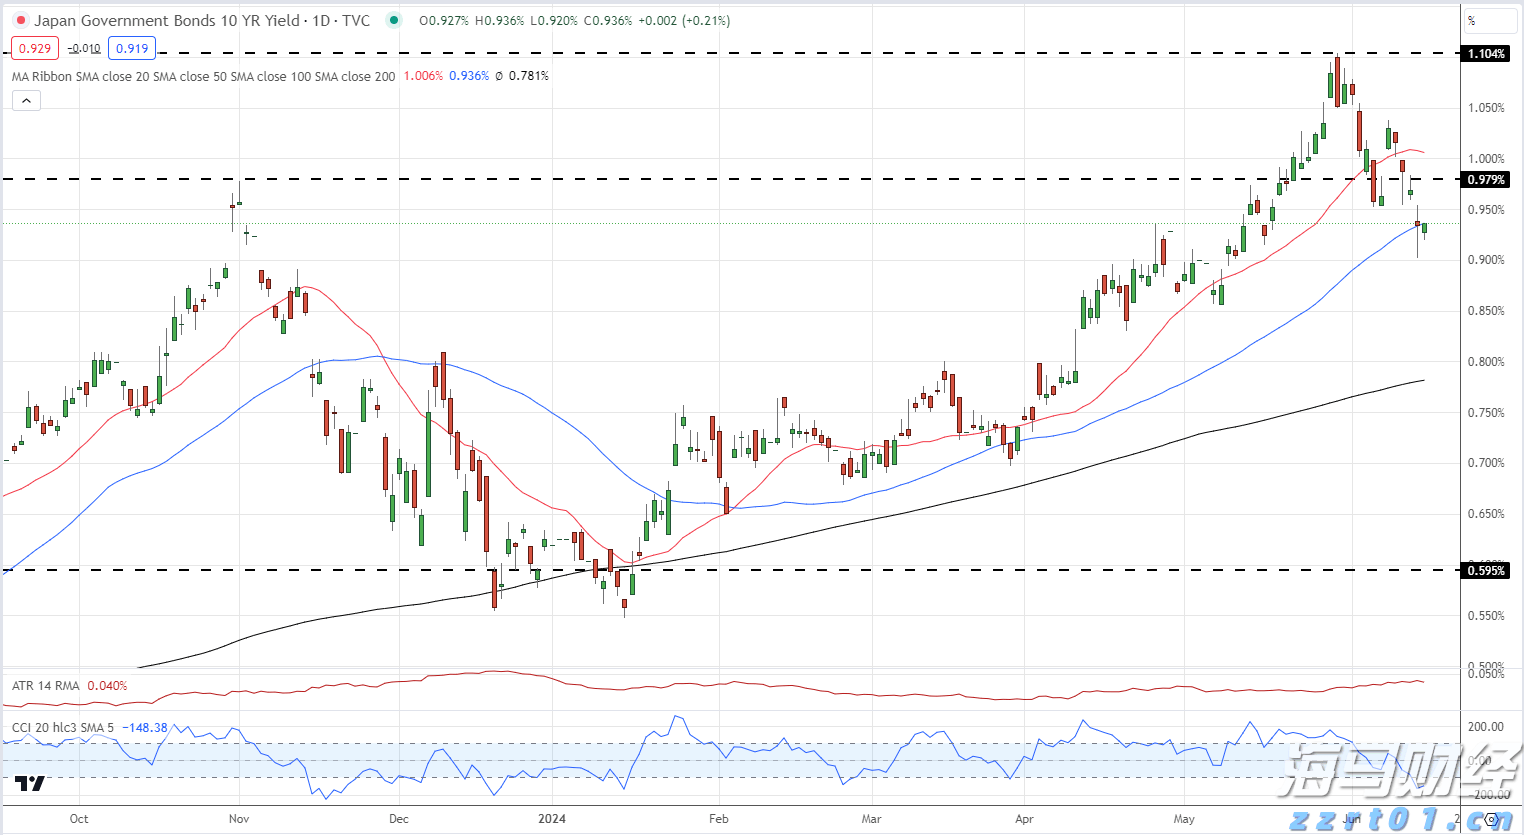
Task: Click the 1.050% price axis label
Action: (x=1486, y=108)
